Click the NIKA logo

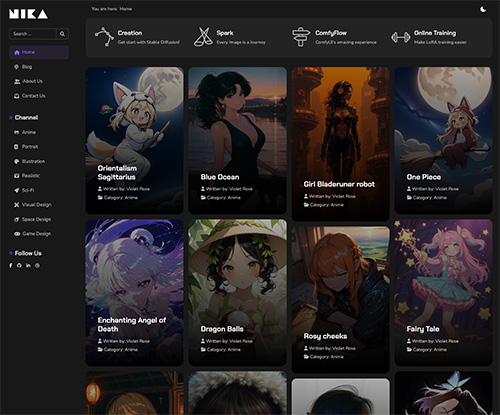point(28,14)
